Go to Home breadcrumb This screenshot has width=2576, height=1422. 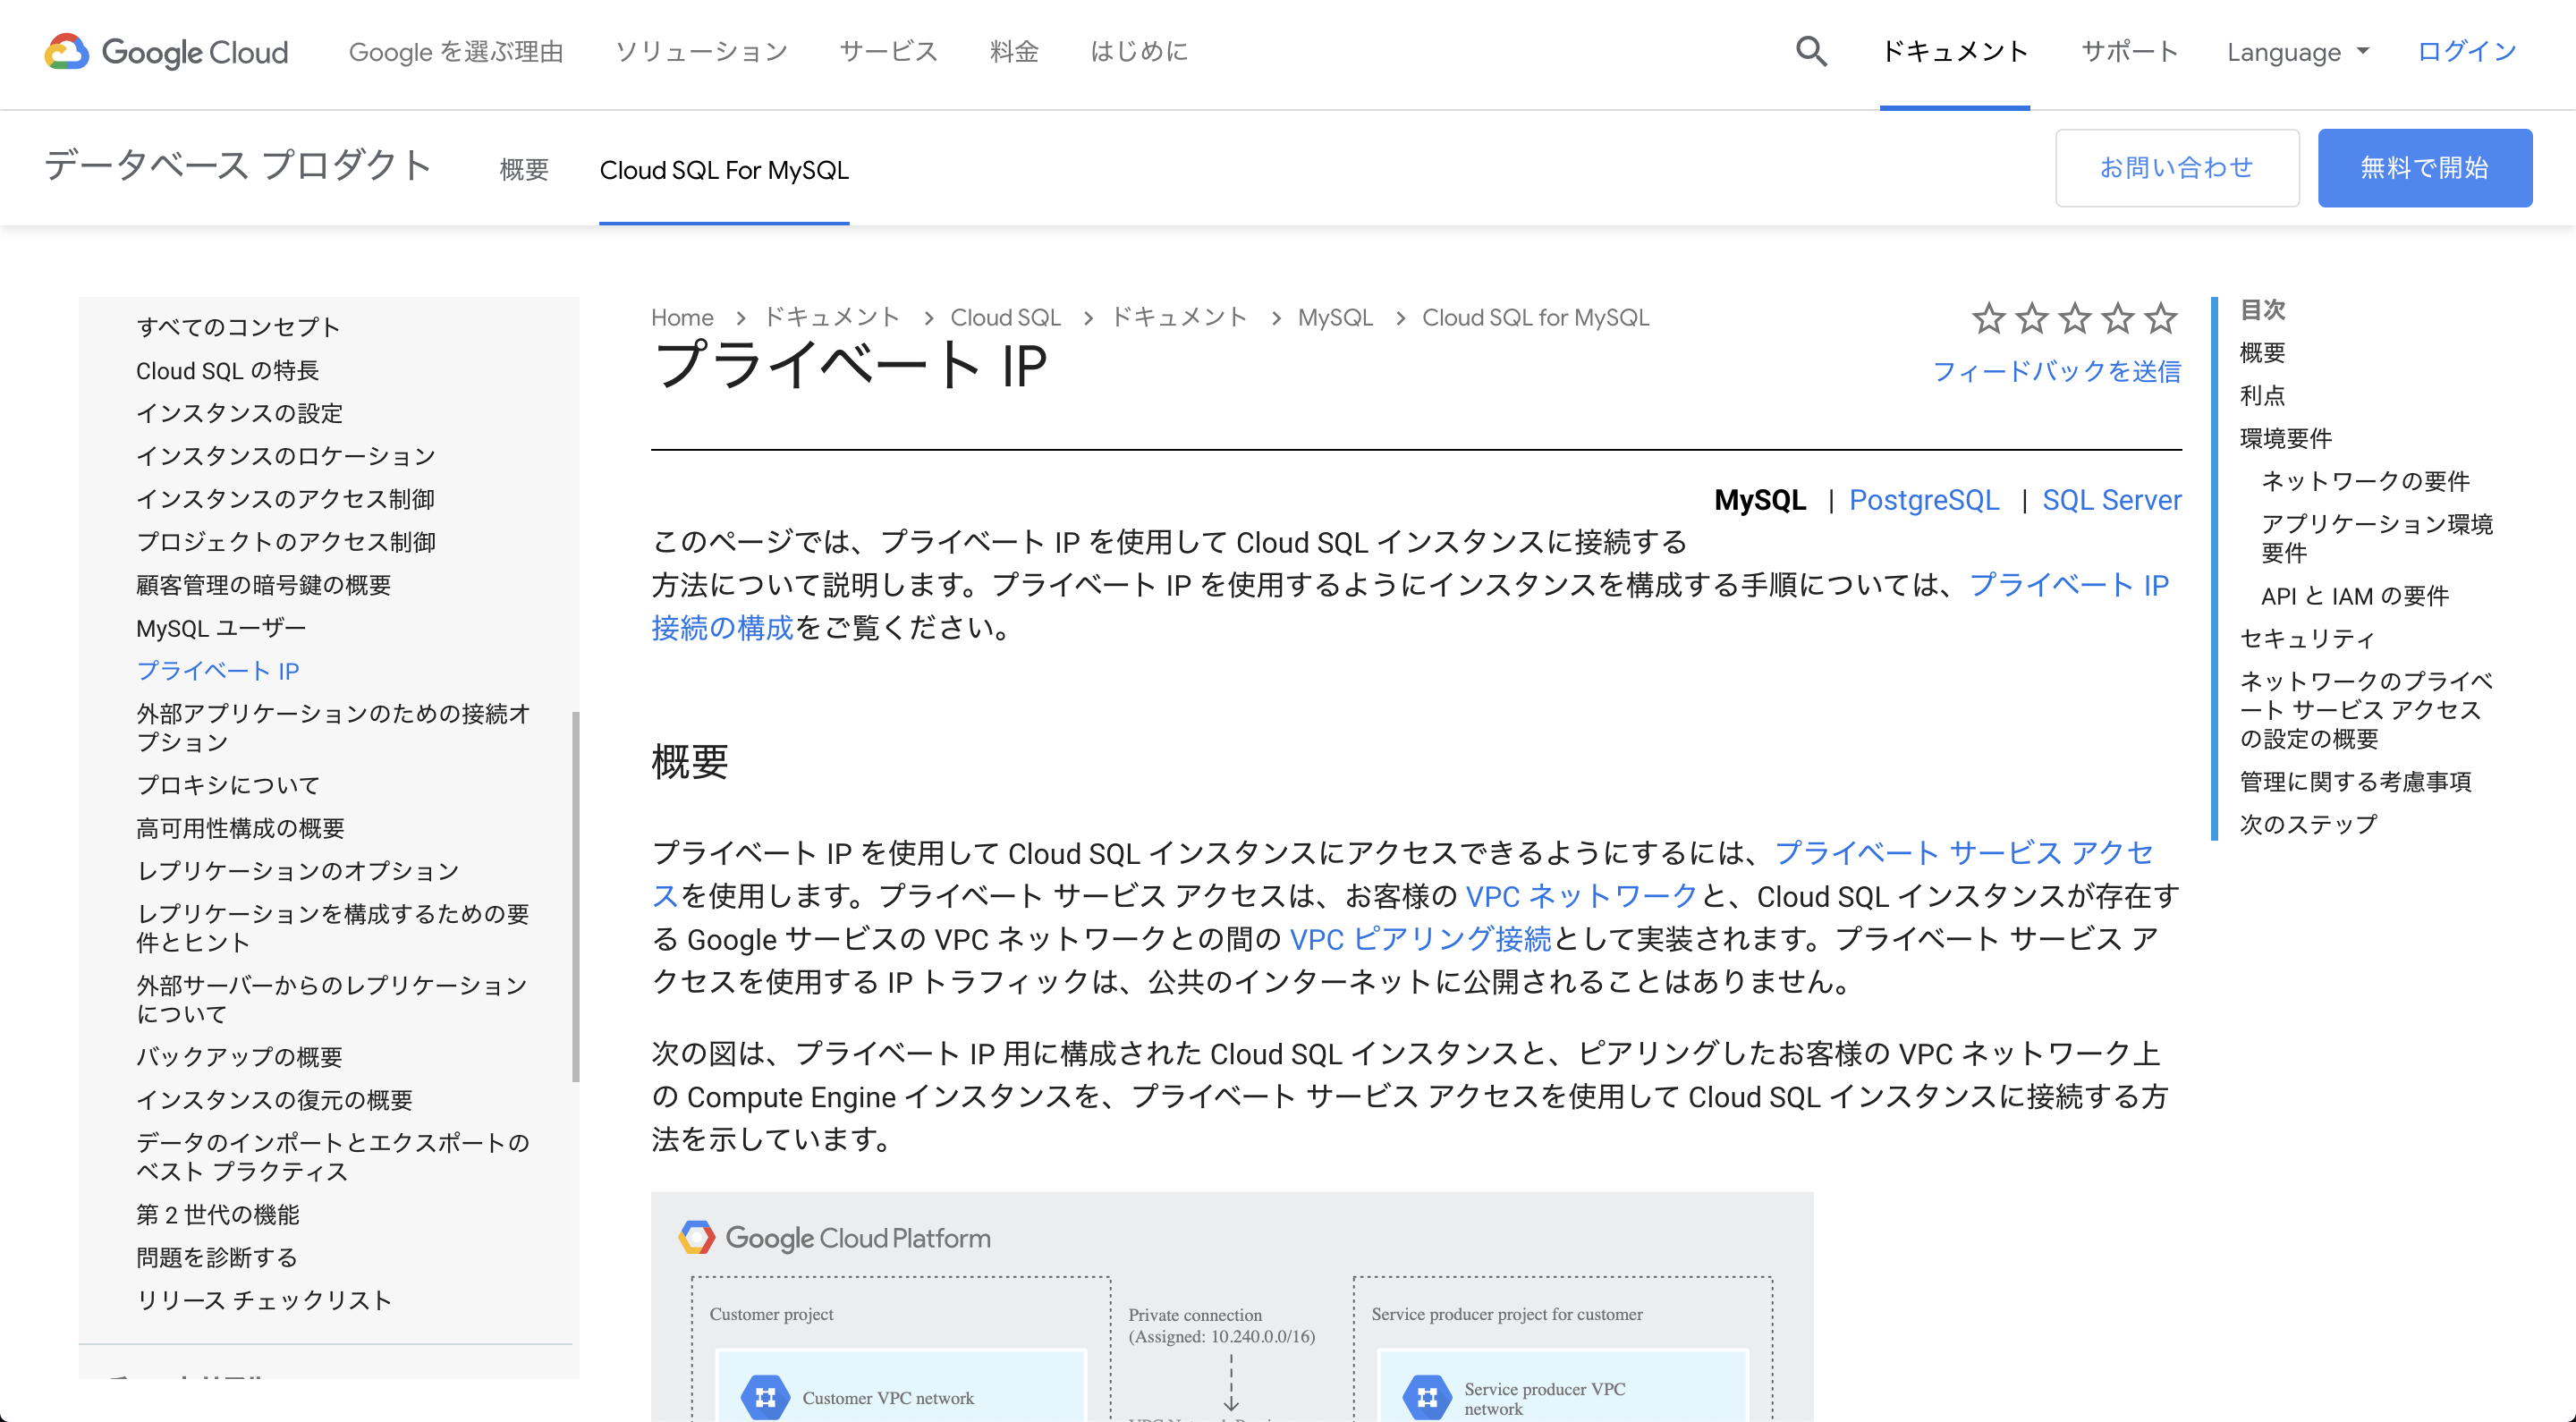point(682,317)
